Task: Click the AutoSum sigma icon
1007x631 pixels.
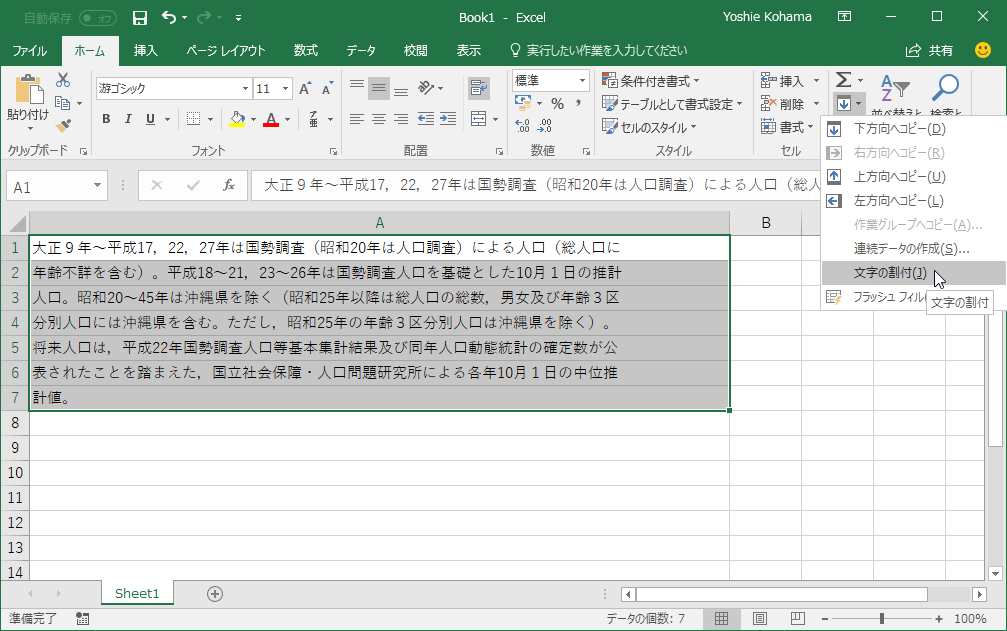Action: [843, 80]
